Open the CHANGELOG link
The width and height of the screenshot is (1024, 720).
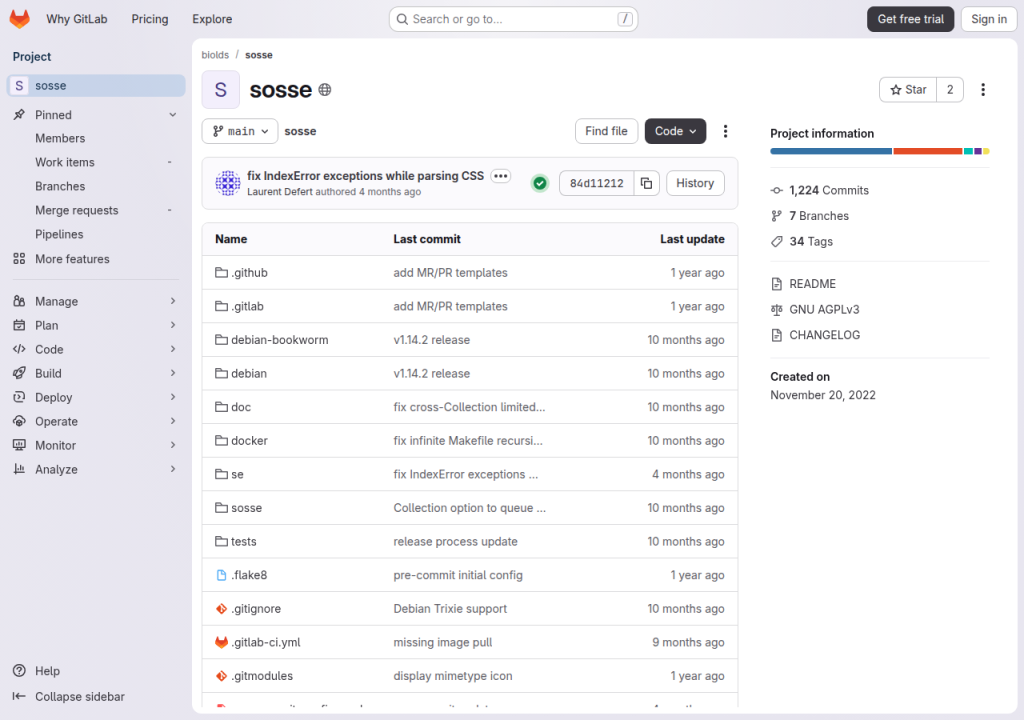point(825,335)
